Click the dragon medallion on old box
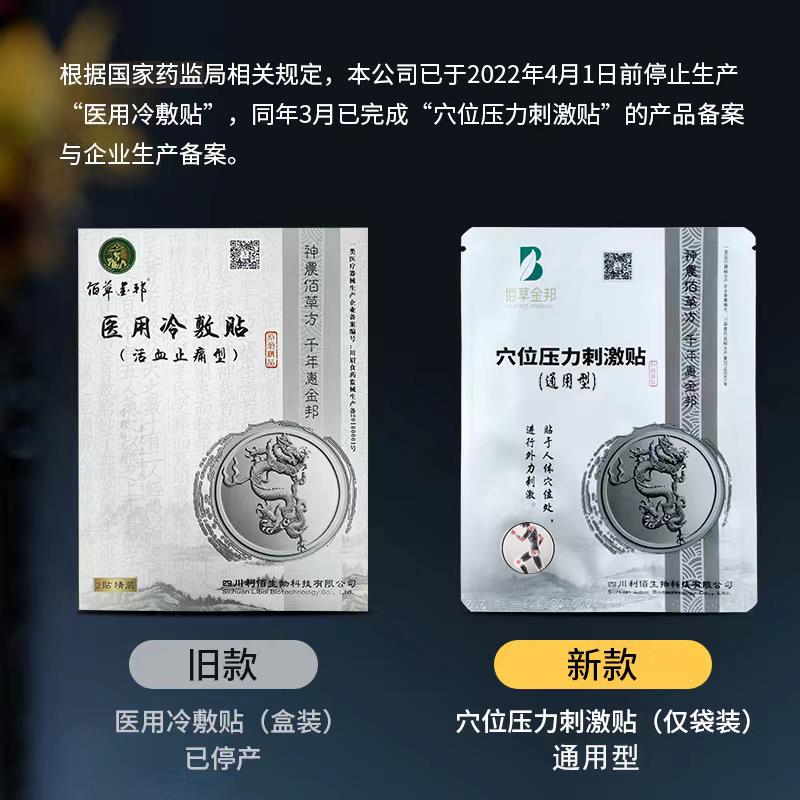This screenshot has height=800, width=800. (277, 491)
